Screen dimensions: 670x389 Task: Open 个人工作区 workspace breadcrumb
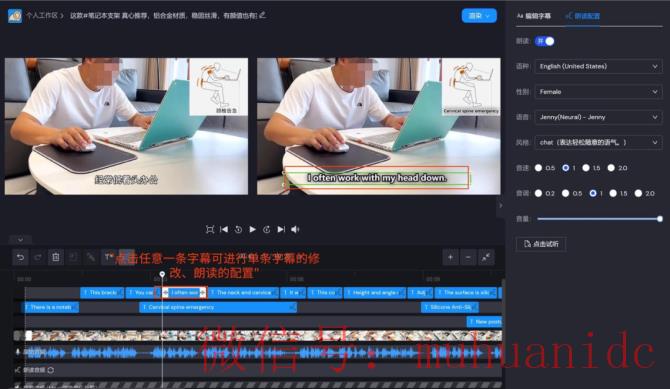(x=41, y=15)
